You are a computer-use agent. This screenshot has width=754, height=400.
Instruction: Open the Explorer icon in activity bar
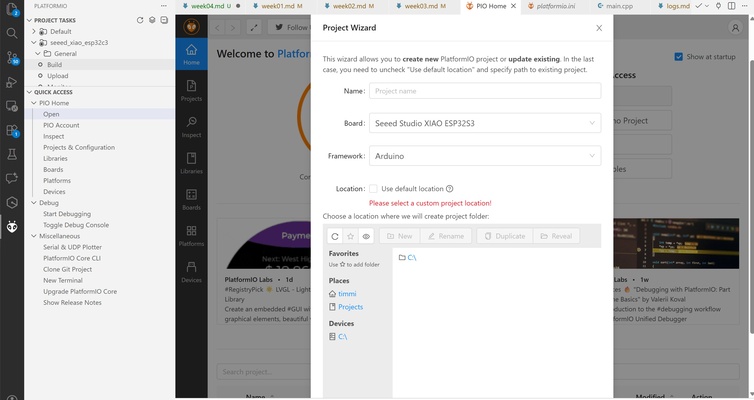(x=12, y=9)
